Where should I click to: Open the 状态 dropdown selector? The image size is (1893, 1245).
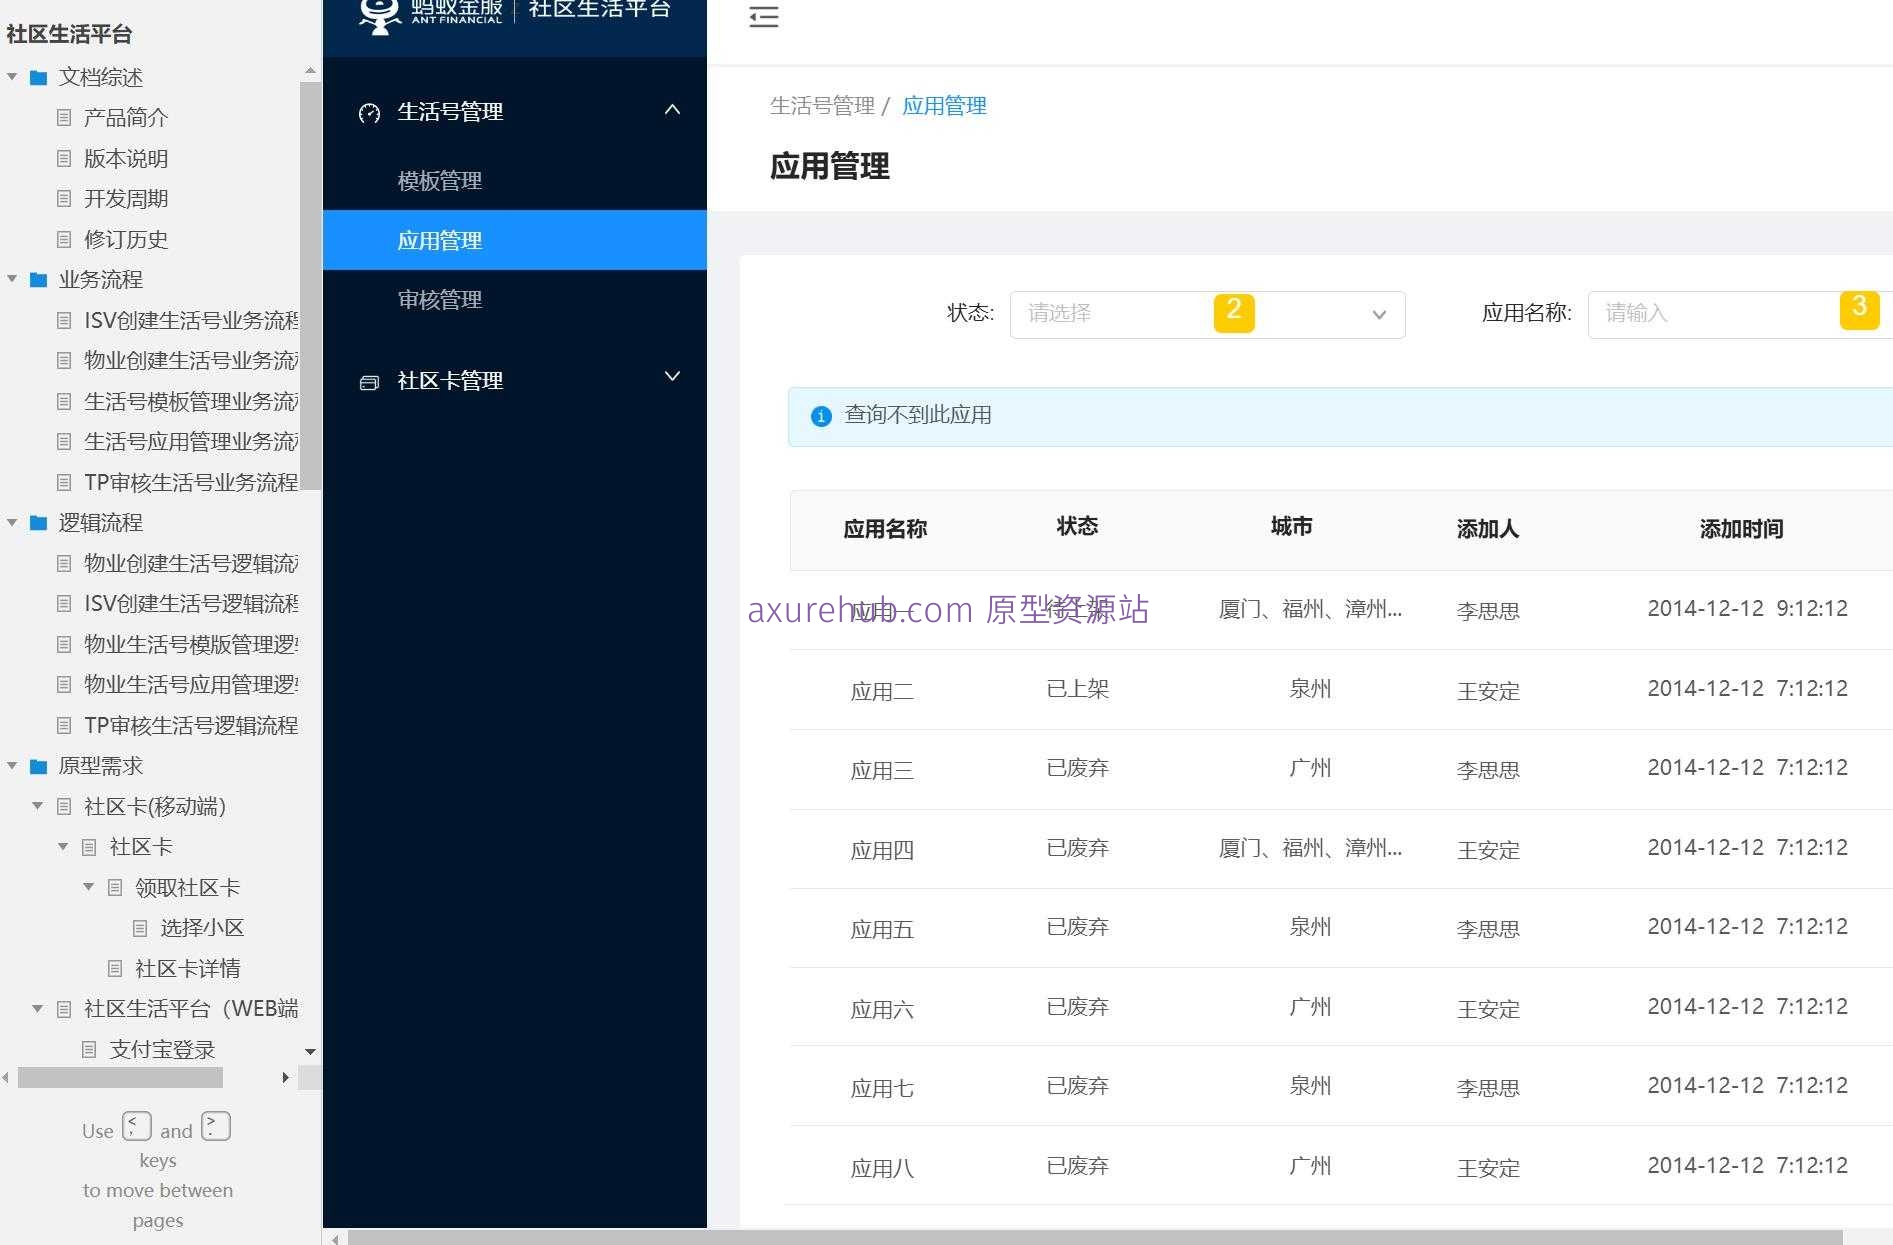(x=1205, y=314)
